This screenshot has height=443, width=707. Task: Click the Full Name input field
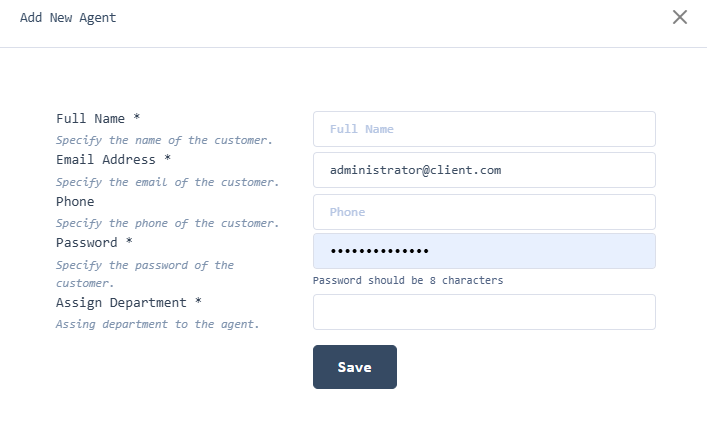484,129
